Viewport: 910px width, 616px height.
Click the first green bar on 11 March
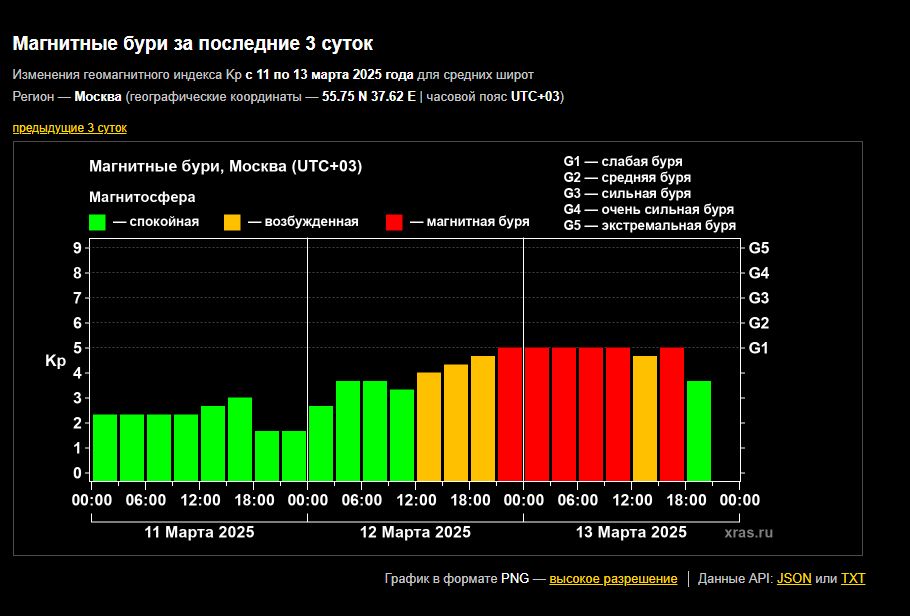point(105,447)
